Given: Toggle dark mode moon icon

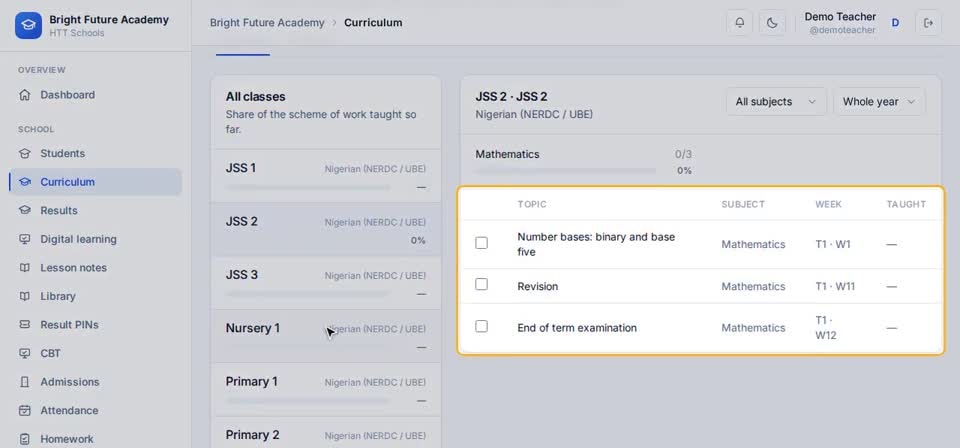Looking at the screenshot, I should point(772,23).
